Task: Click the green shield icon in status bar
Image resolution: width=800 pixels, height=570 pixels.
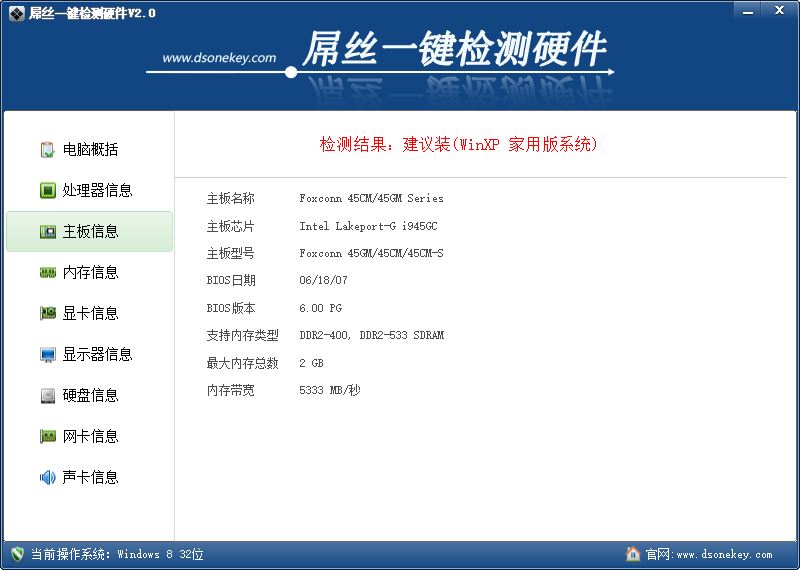Action: 17,554
